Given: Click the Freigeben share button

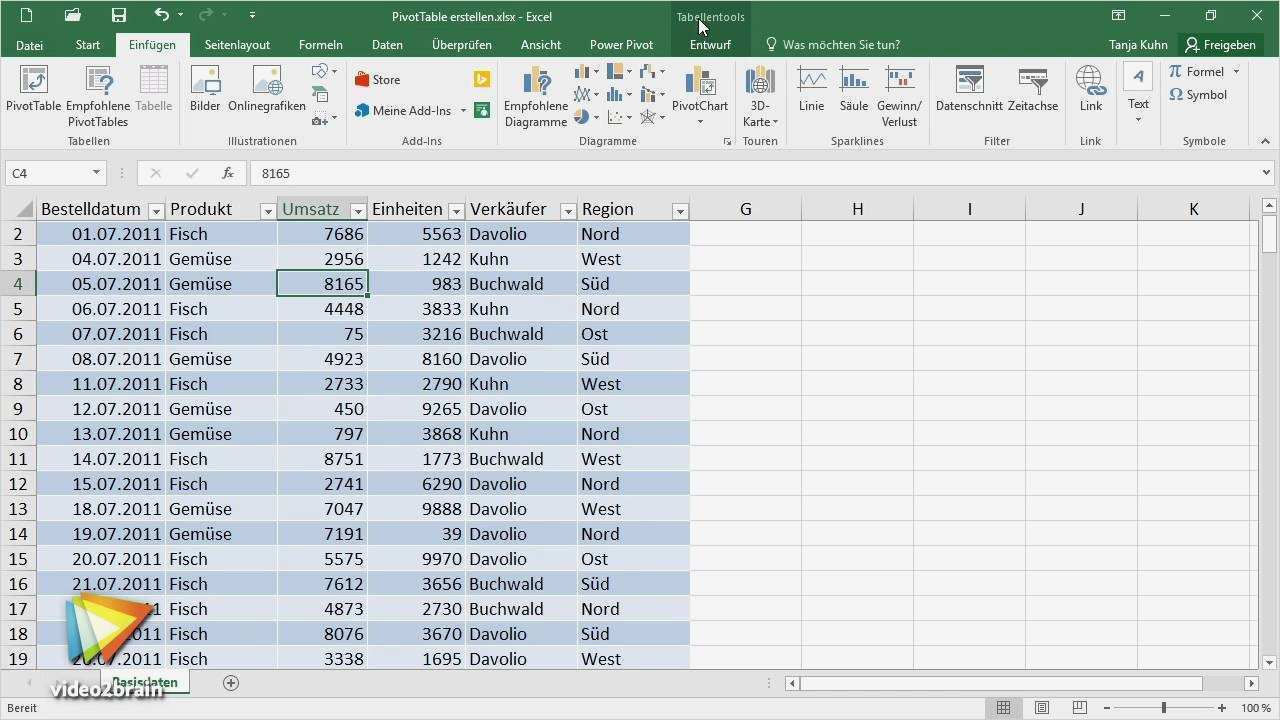Looking at the screenshot, I should click(1219, 45).
